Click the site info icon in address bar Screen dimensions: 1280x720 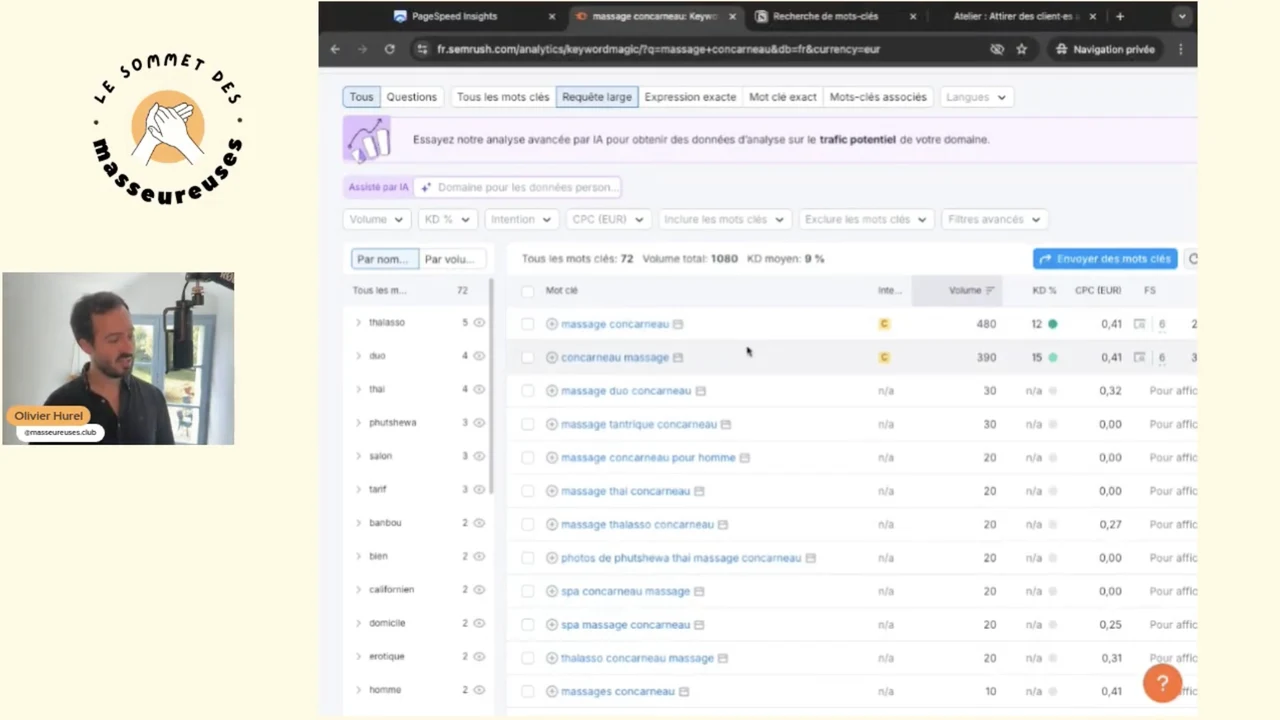[x=423, y=49]
